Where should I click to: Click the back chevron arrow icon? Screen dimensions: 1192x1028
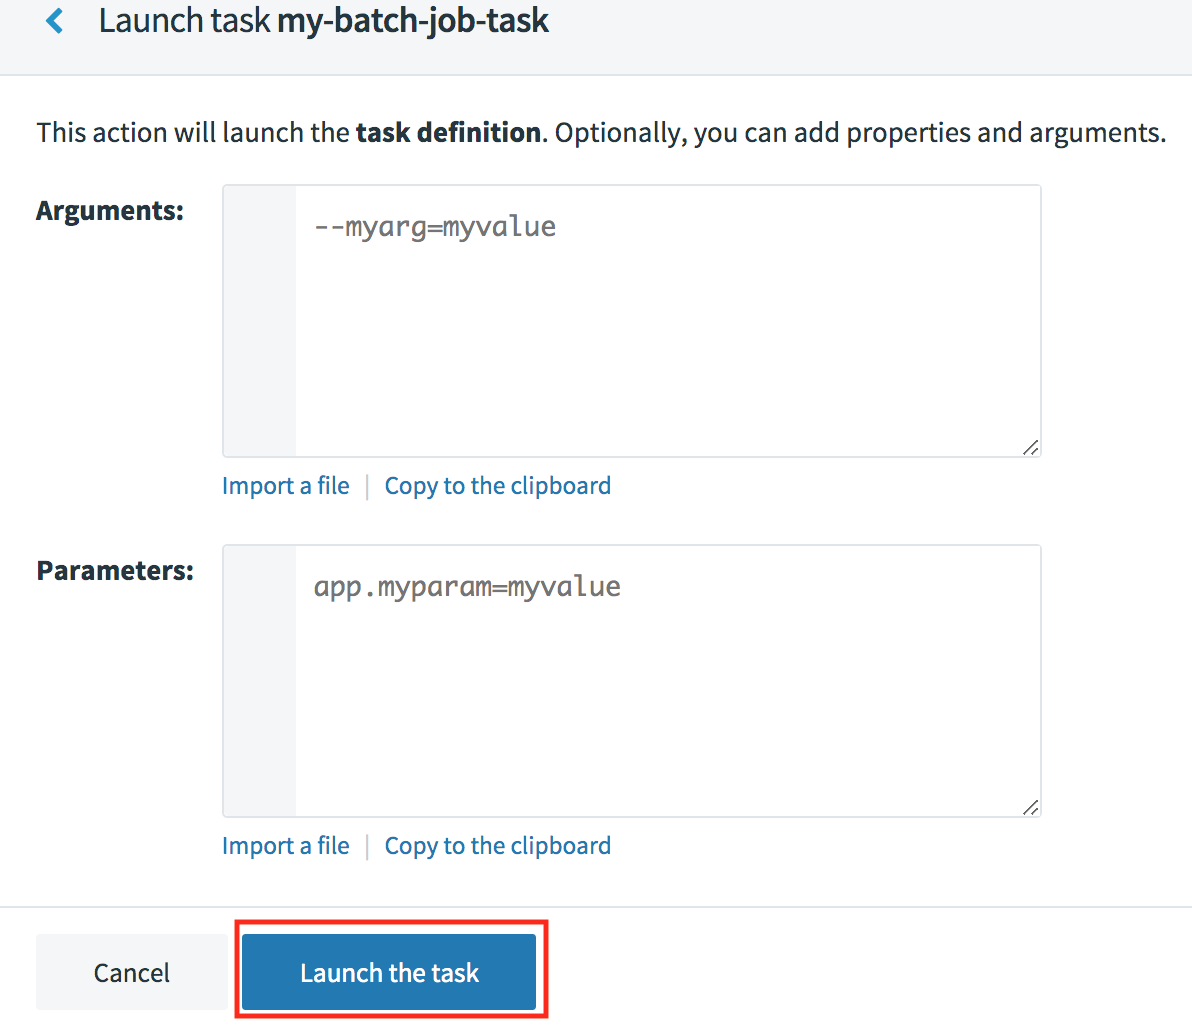point(55,21)
